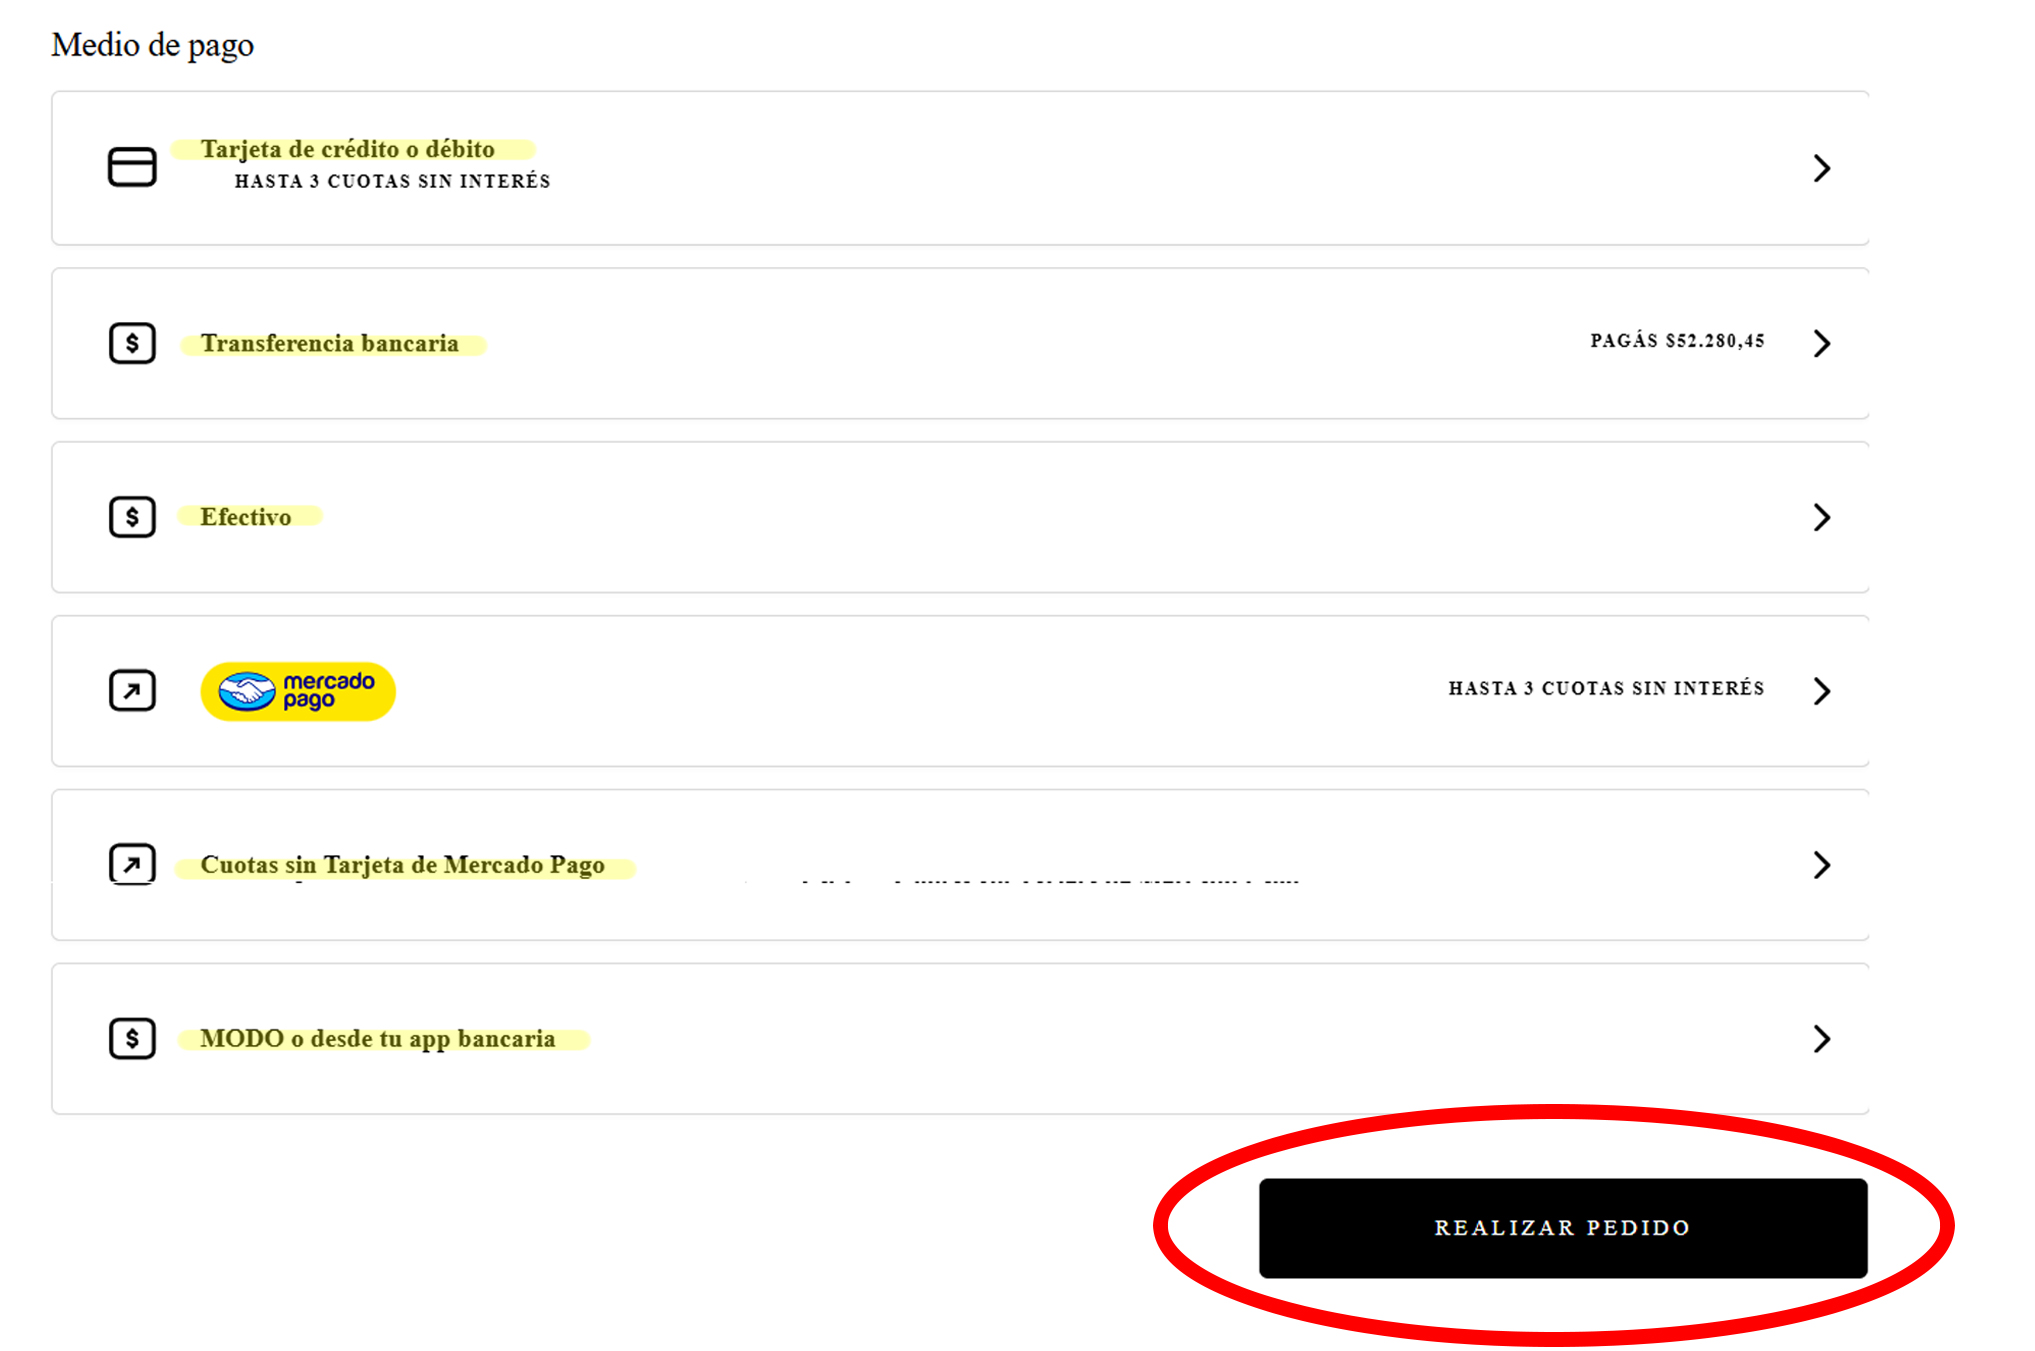Expand the Transferencia bancaria chevron
The height and width of the screenshot is (1351, 2035).
coord(1821,343)
